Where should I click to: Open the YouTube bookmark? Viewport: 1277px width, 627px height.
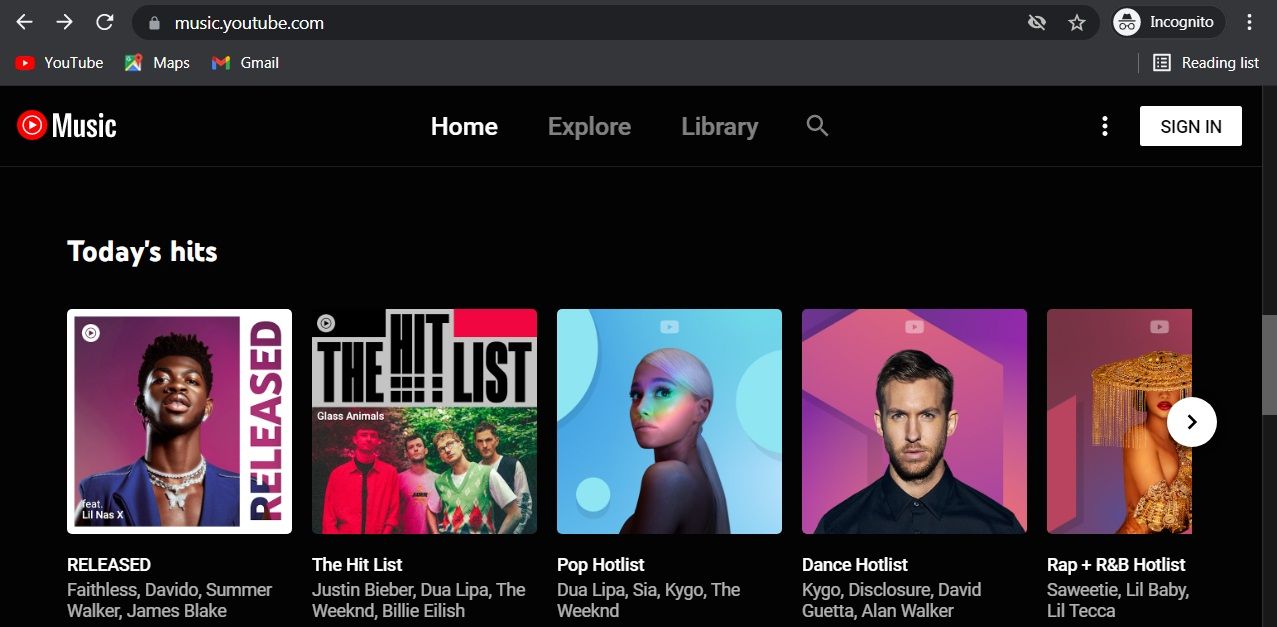[59, 63]
